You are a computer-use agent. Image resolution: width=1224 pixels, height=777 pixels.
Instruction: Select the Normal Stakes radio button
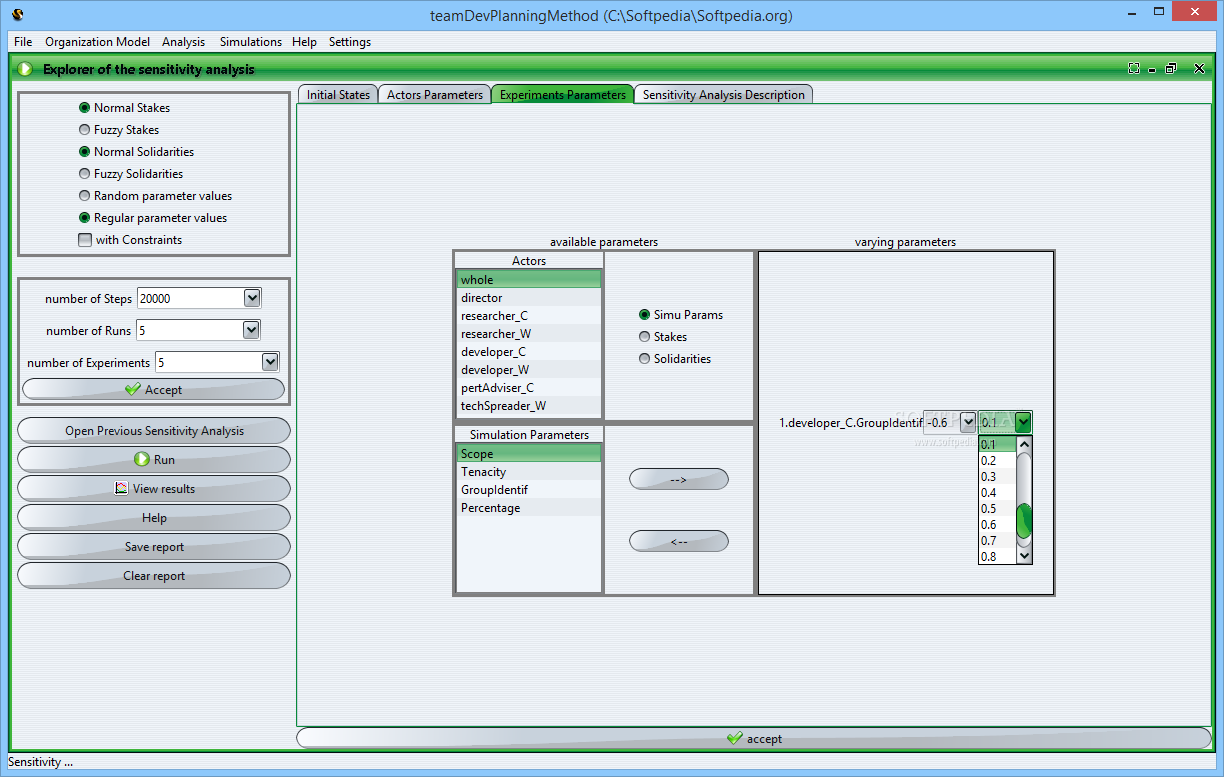pyautogui.click(x=84, y=108)
